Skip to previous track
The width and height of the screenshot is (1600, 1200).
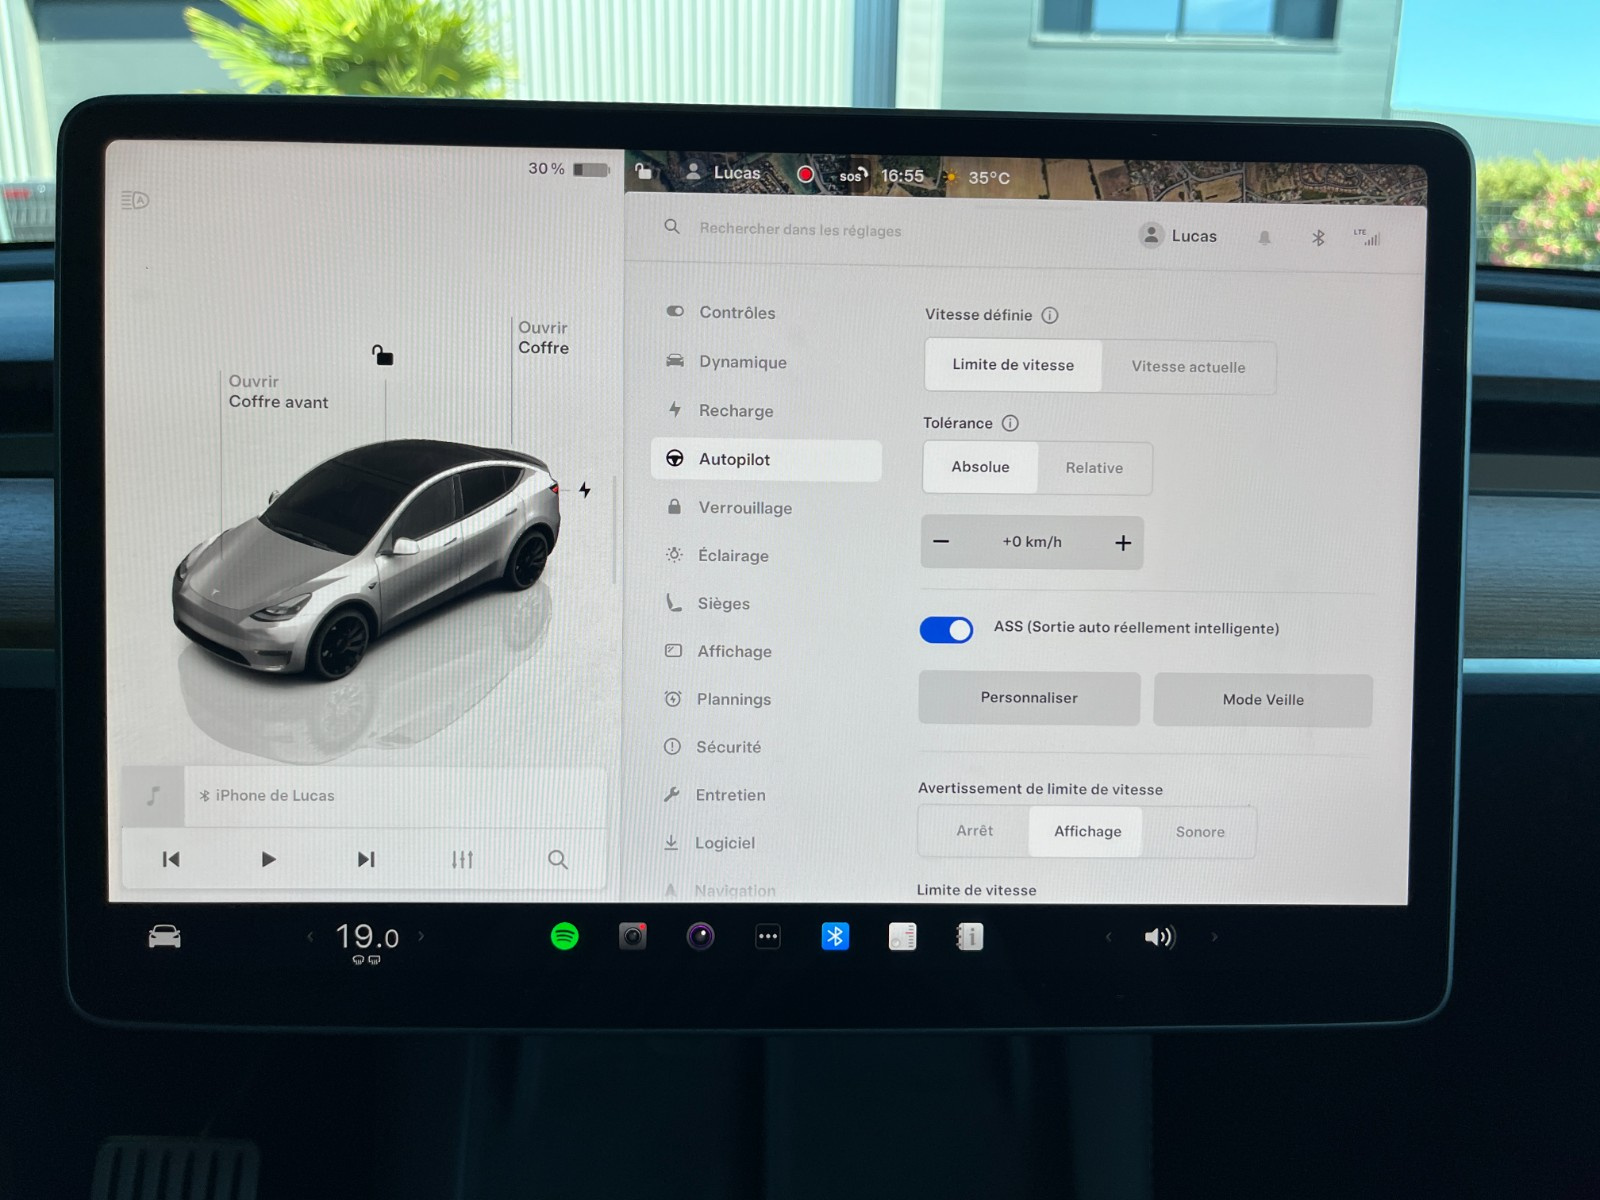click(x=171, y=859)
